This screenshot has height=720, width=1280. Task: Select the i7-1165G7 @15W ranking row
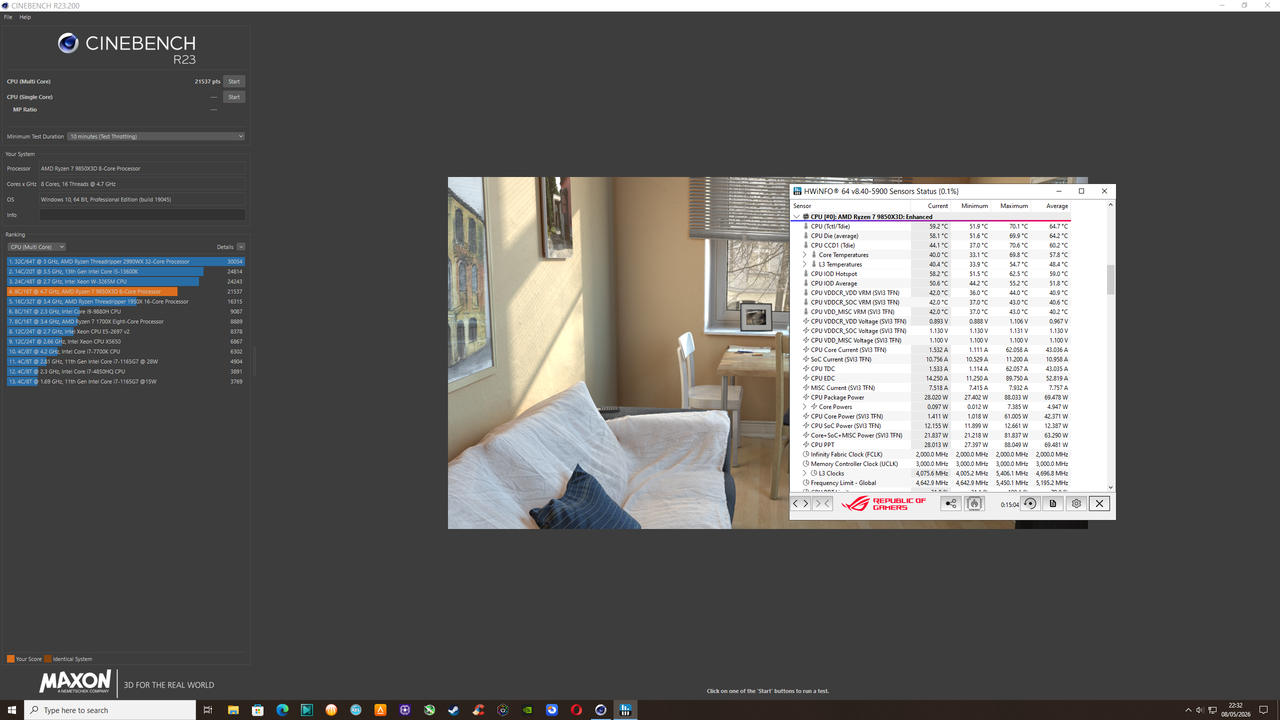[x=125, y=381]
